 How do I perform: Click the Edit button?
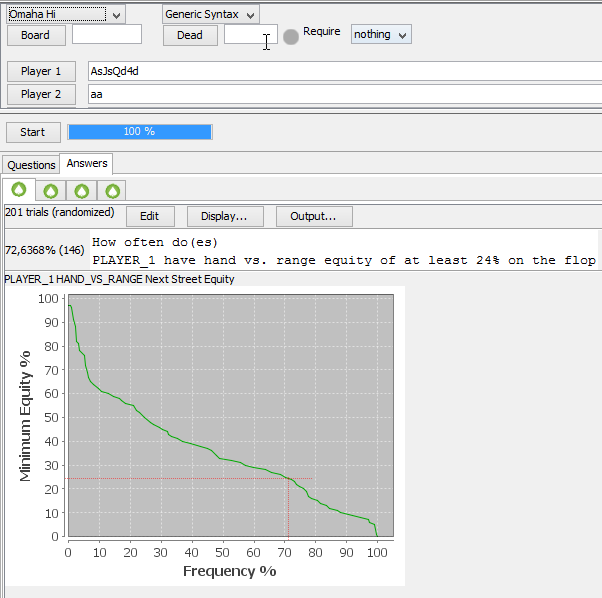coord(149,216)
